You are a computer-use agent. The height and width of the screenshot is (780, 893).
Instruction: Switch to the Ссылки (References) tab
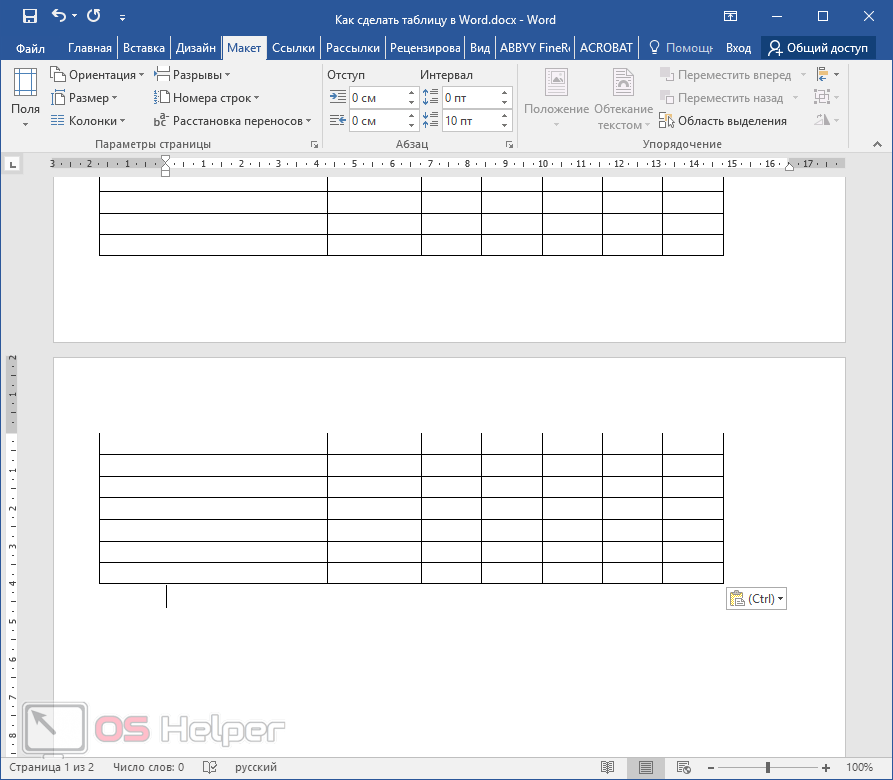[x=293, y=47]
